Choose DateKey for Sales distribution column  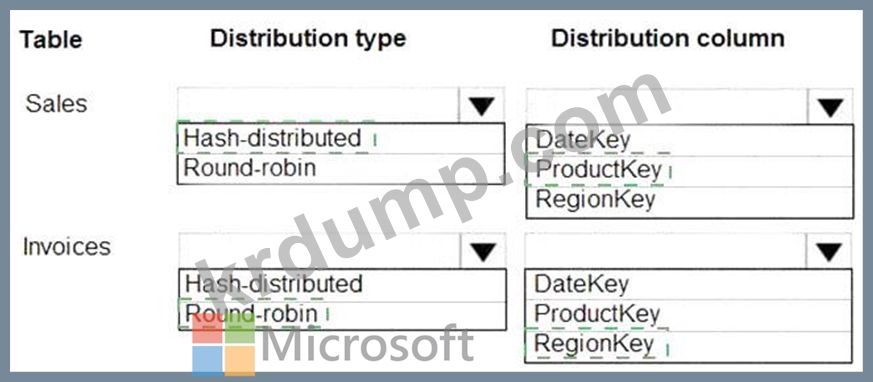[x=689, y=141]
